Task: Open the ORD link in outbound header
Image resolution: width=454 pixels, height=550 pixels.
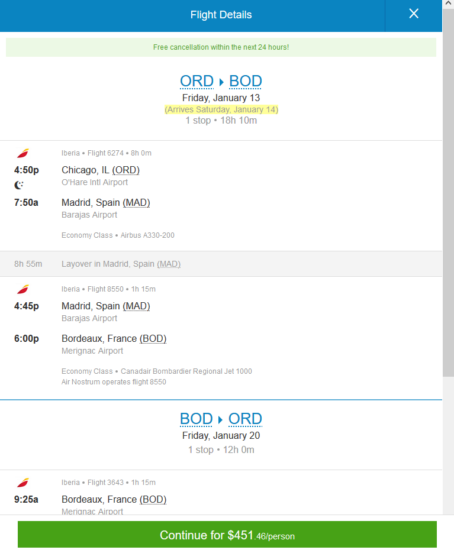Action: click(197, 81)
